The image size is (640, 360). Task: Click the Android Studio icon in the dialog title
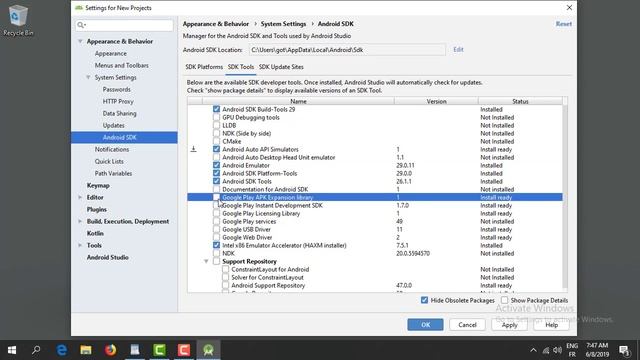point(79,8)
